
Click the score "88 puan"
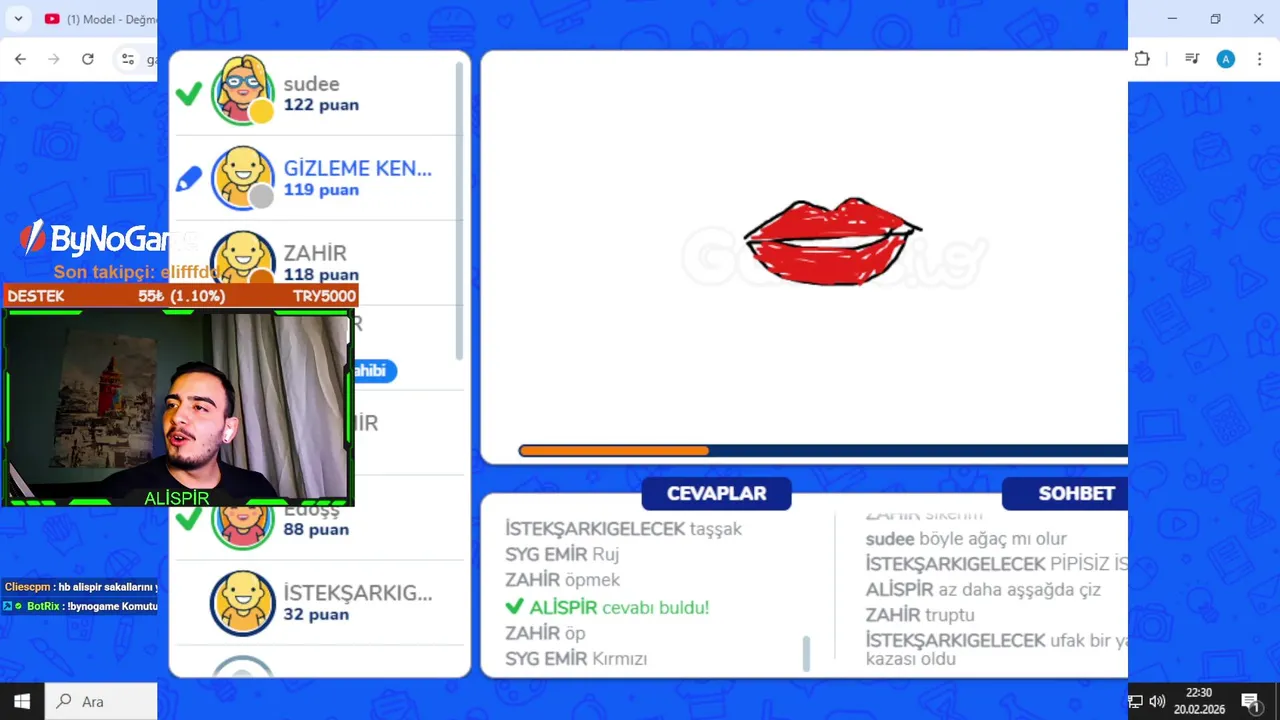(x=316, y=530)
